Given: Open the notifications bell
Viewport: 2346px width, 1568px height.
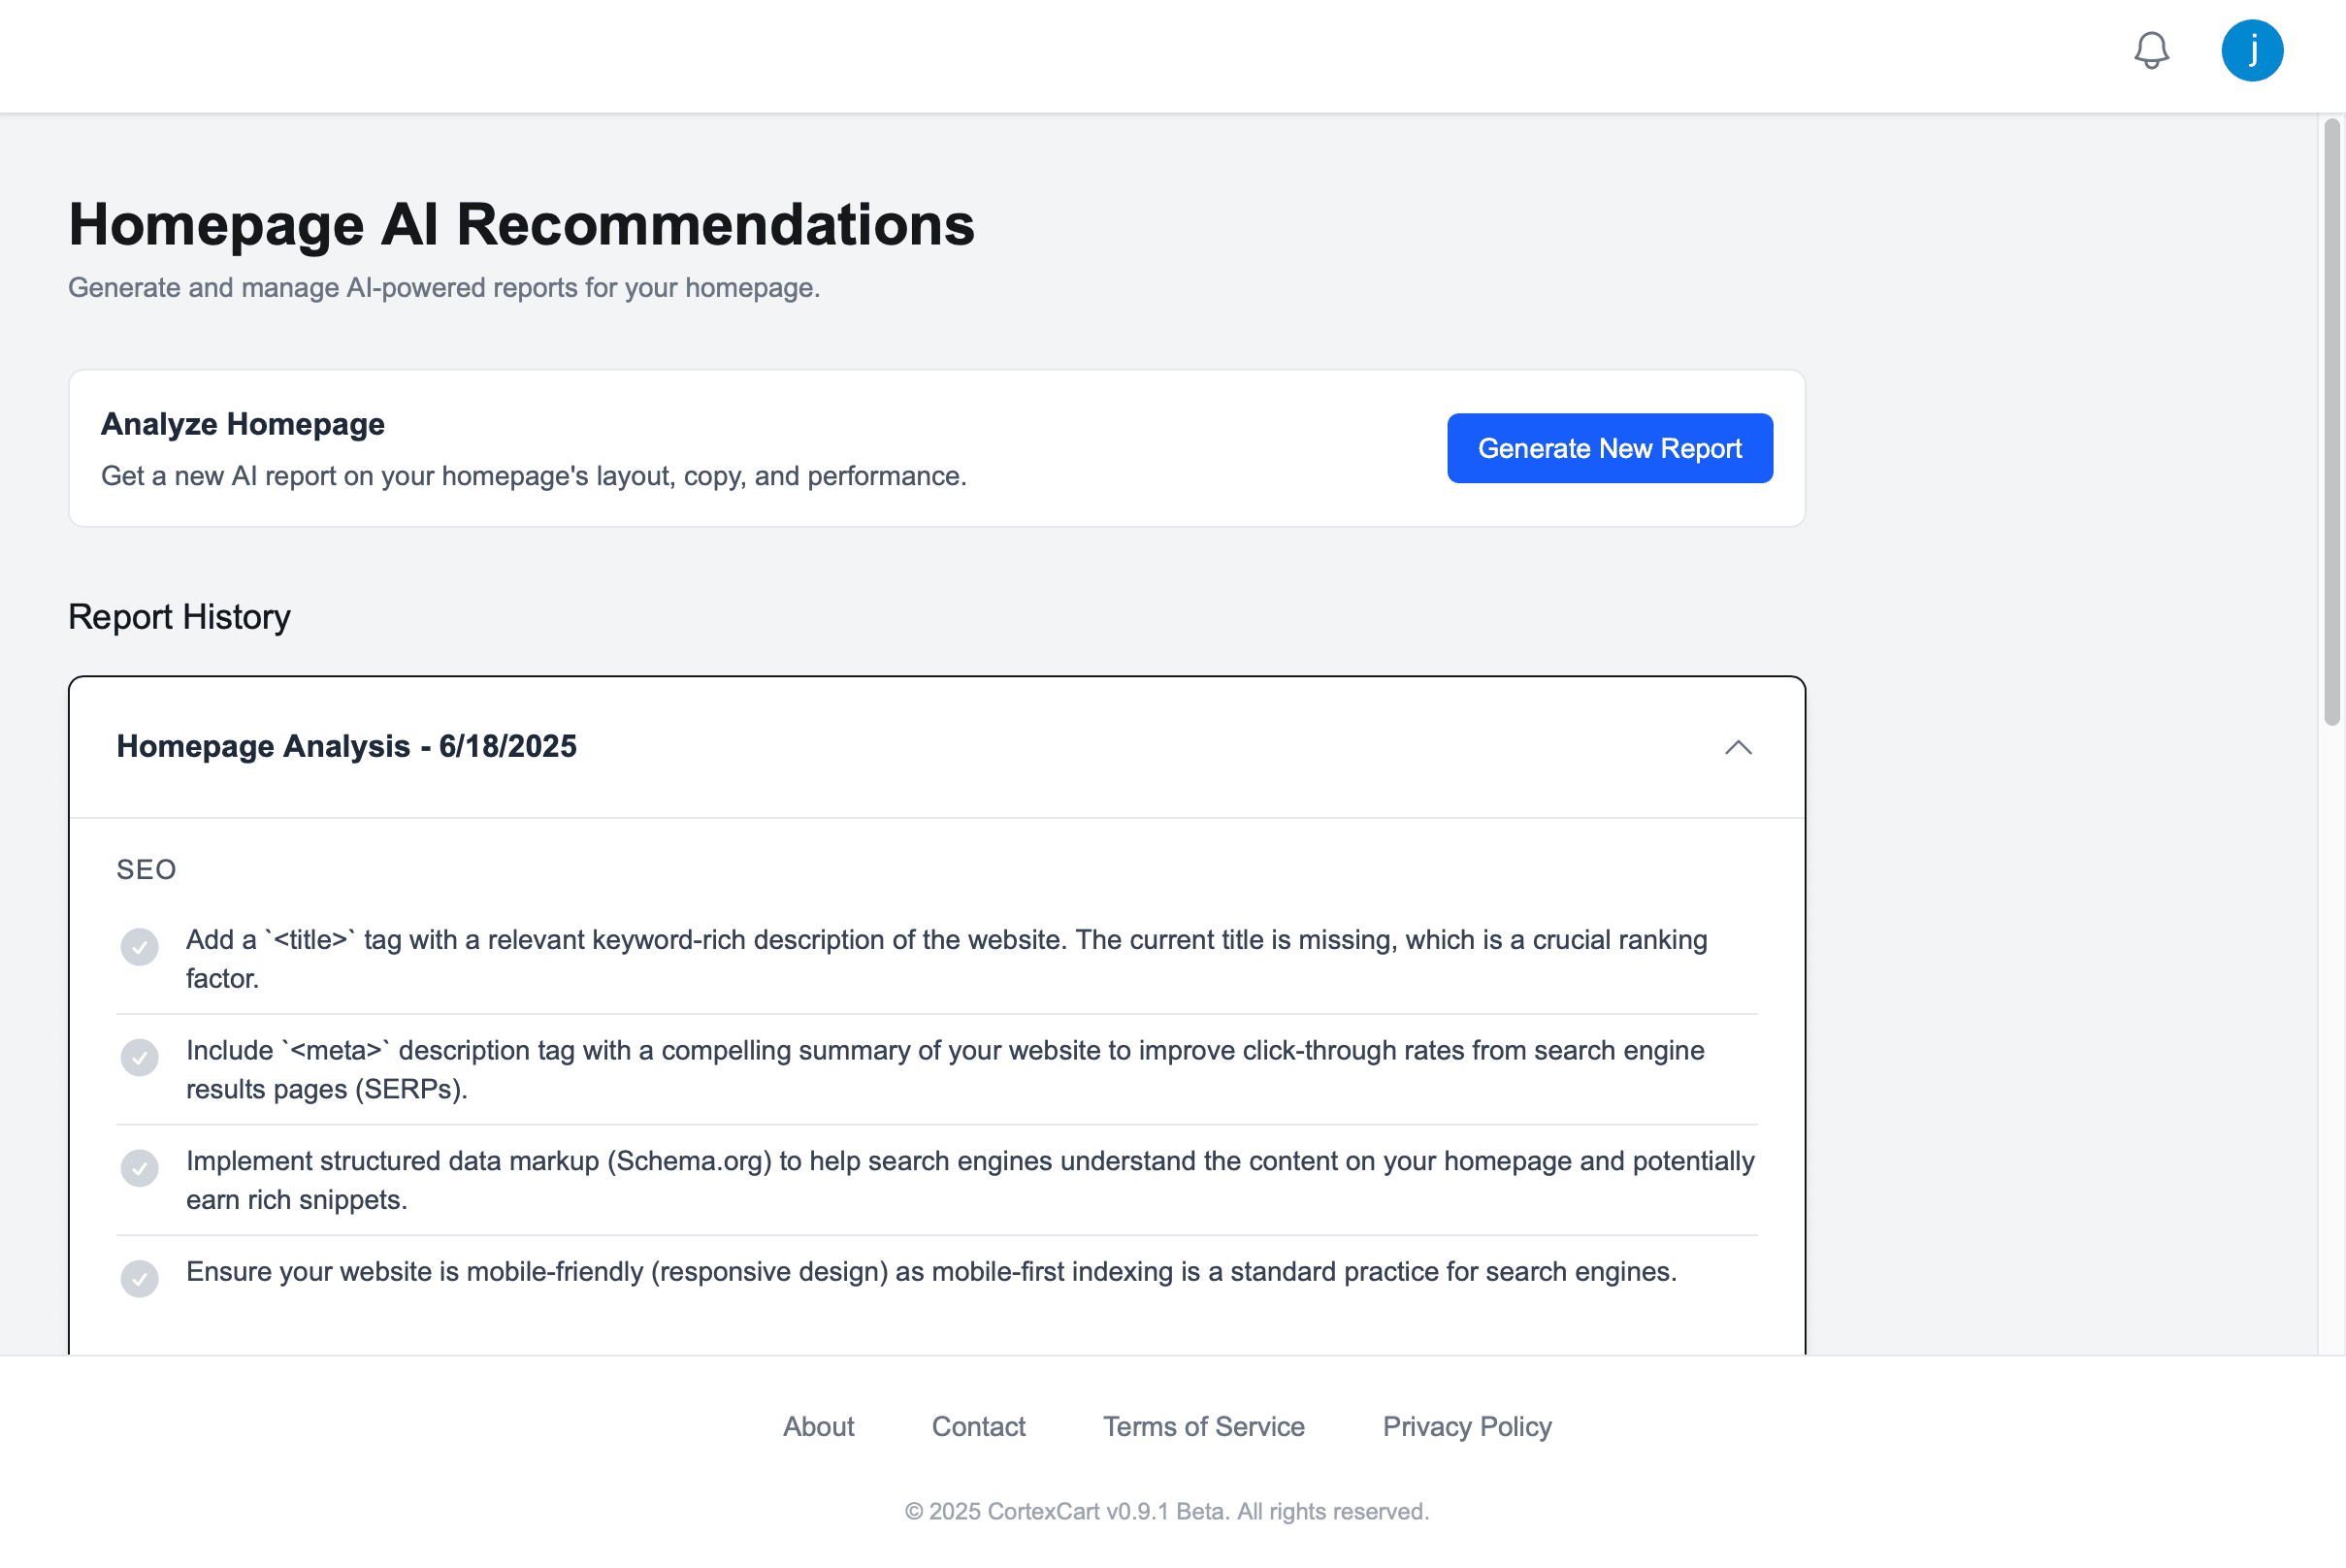Looking at the screenshot, I should (x=2151, y=50).
